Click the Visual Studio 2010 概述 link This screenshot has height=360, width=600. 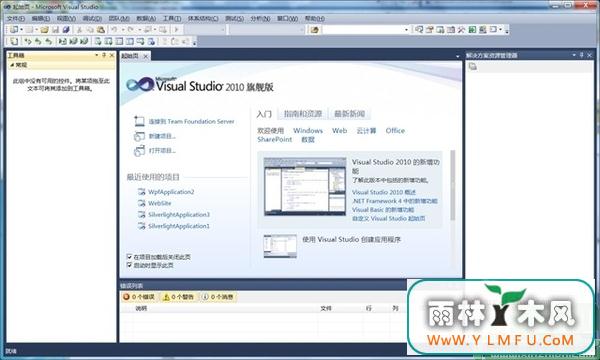coord(383,192)
